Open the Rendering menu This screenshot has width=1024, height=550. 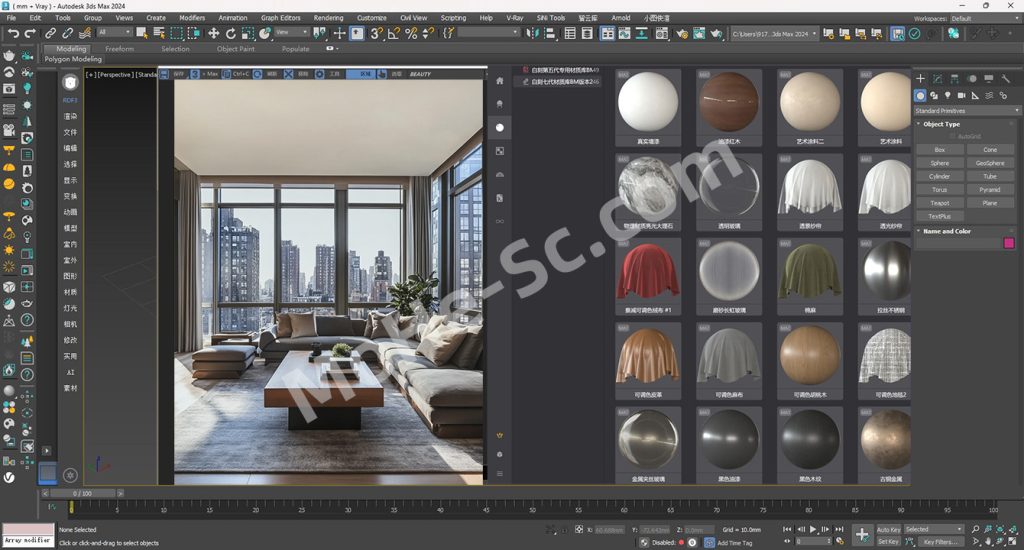point(328,18)
